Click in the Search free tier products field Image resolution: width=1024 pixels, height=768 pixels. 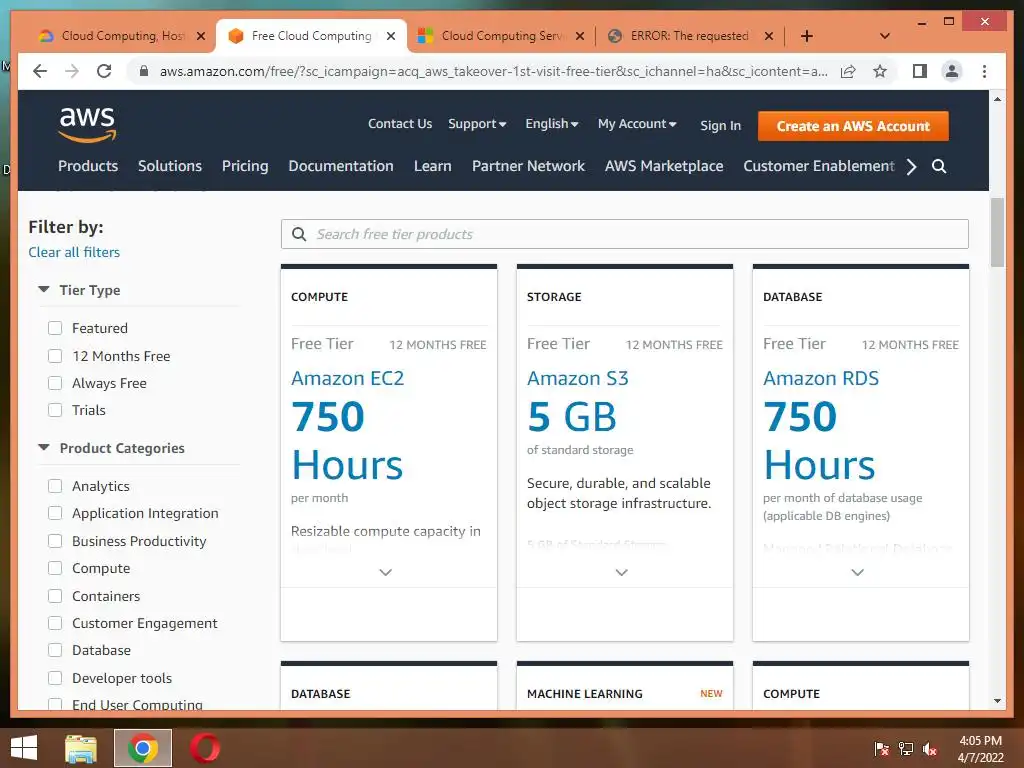[624, 234]
